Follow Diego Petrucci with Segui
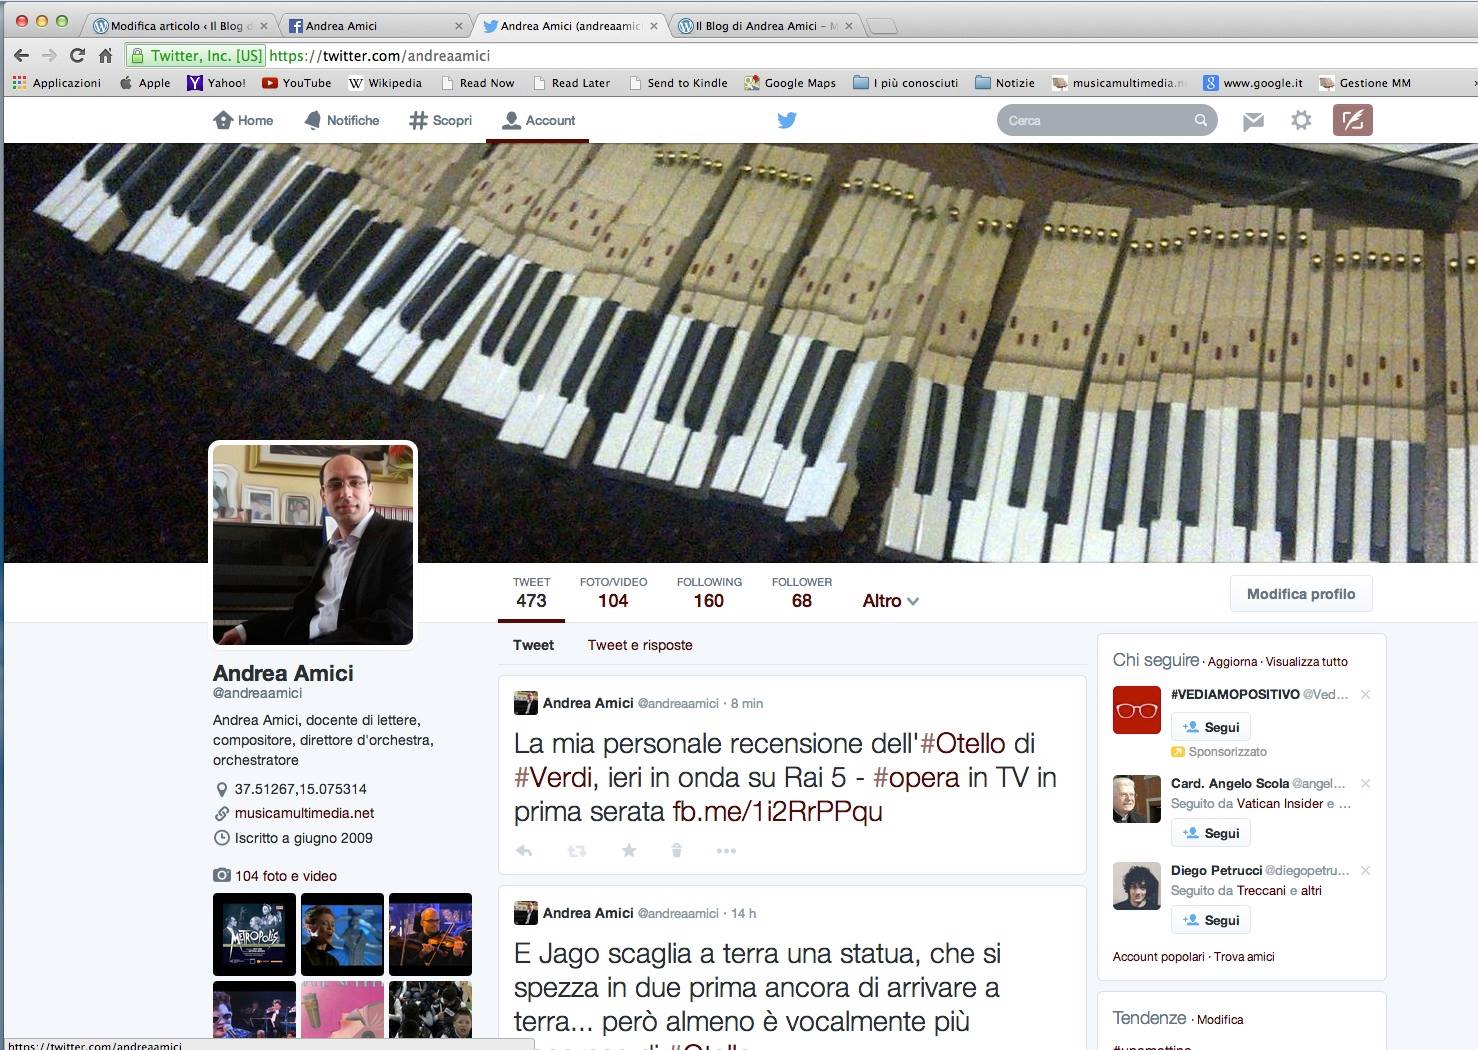Screen dimensions: 1478x1050 click(x=1210, y=920)
